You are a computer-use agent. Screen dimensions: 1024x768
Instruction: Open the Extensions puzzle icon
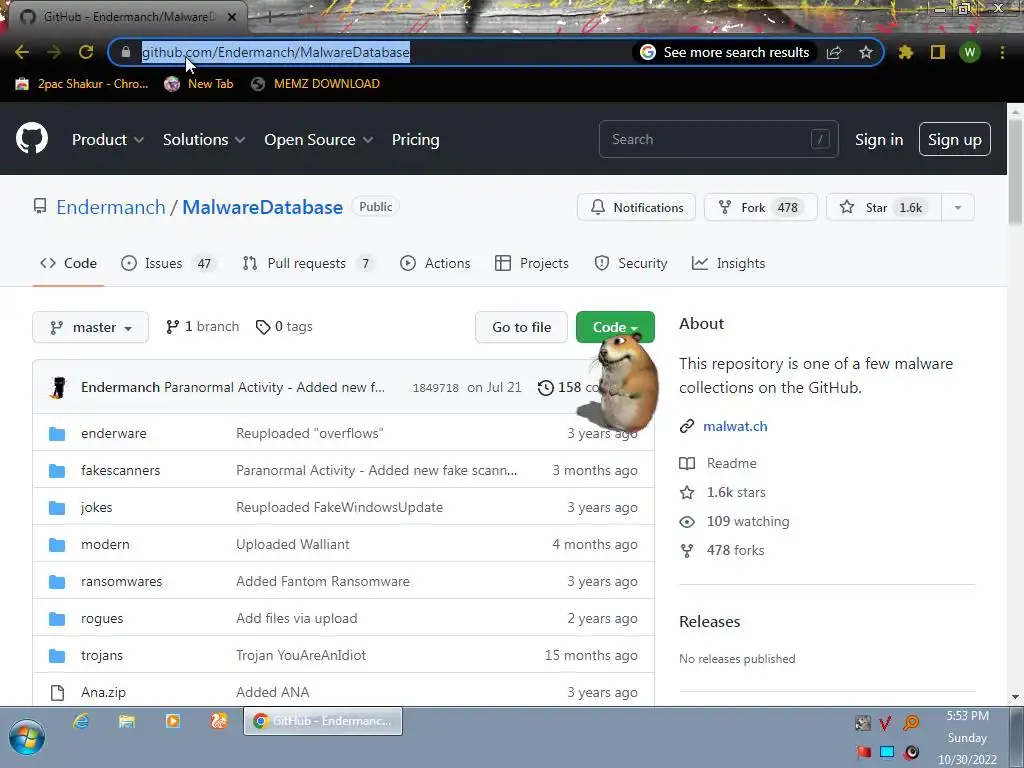[906, 52]
